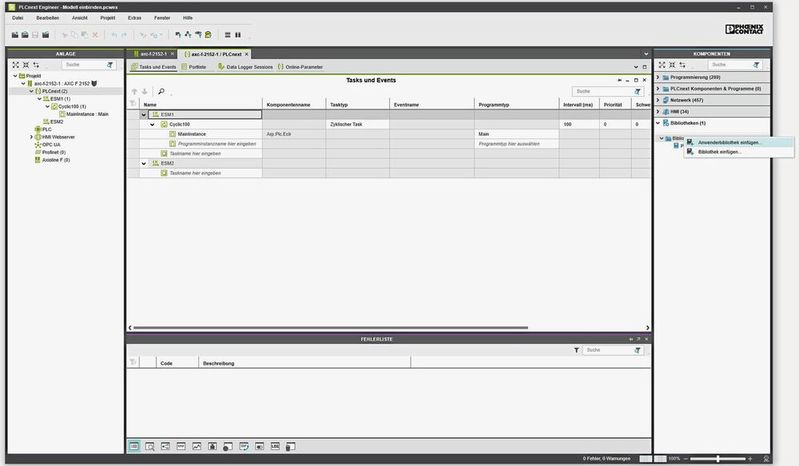Expand Programmierung (289) category
Screen dimensions: 799x466
pyautogui.click(x=658, y=77)
